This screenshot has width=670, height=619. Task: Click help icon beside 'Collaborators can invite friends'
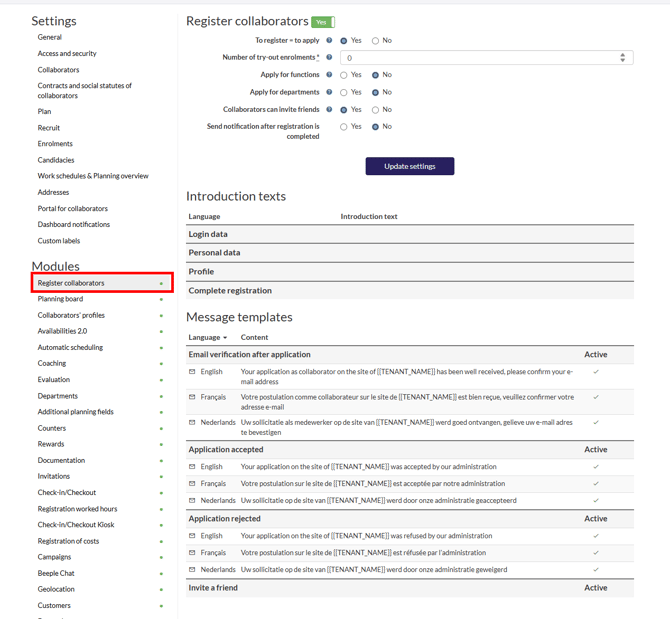click(329, 110)
